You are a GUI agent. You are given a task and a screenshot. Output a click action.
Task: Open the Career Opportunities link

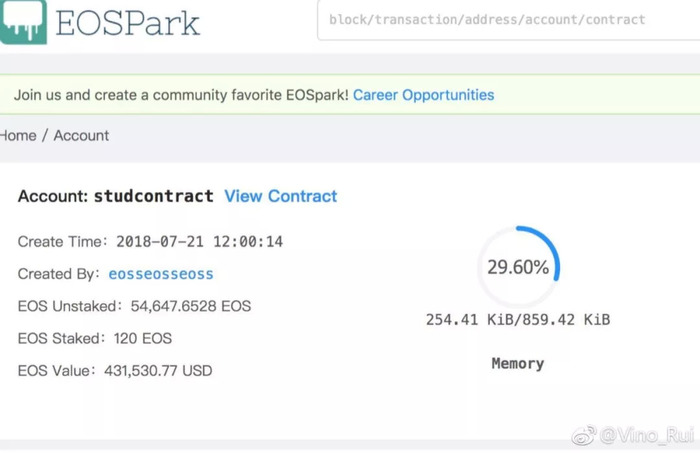tap(423, 95)
